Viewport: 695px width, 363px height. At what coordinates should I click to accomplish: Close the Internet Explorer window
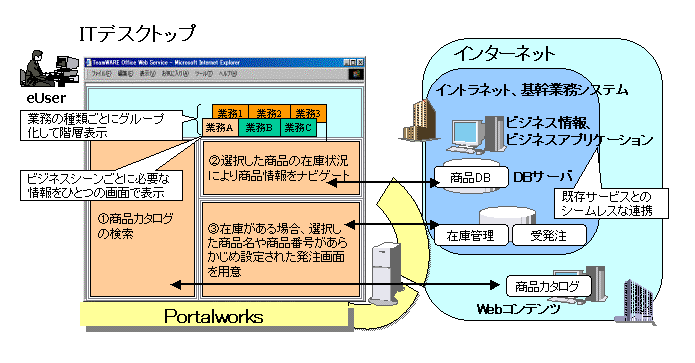[x=360, y=62]
